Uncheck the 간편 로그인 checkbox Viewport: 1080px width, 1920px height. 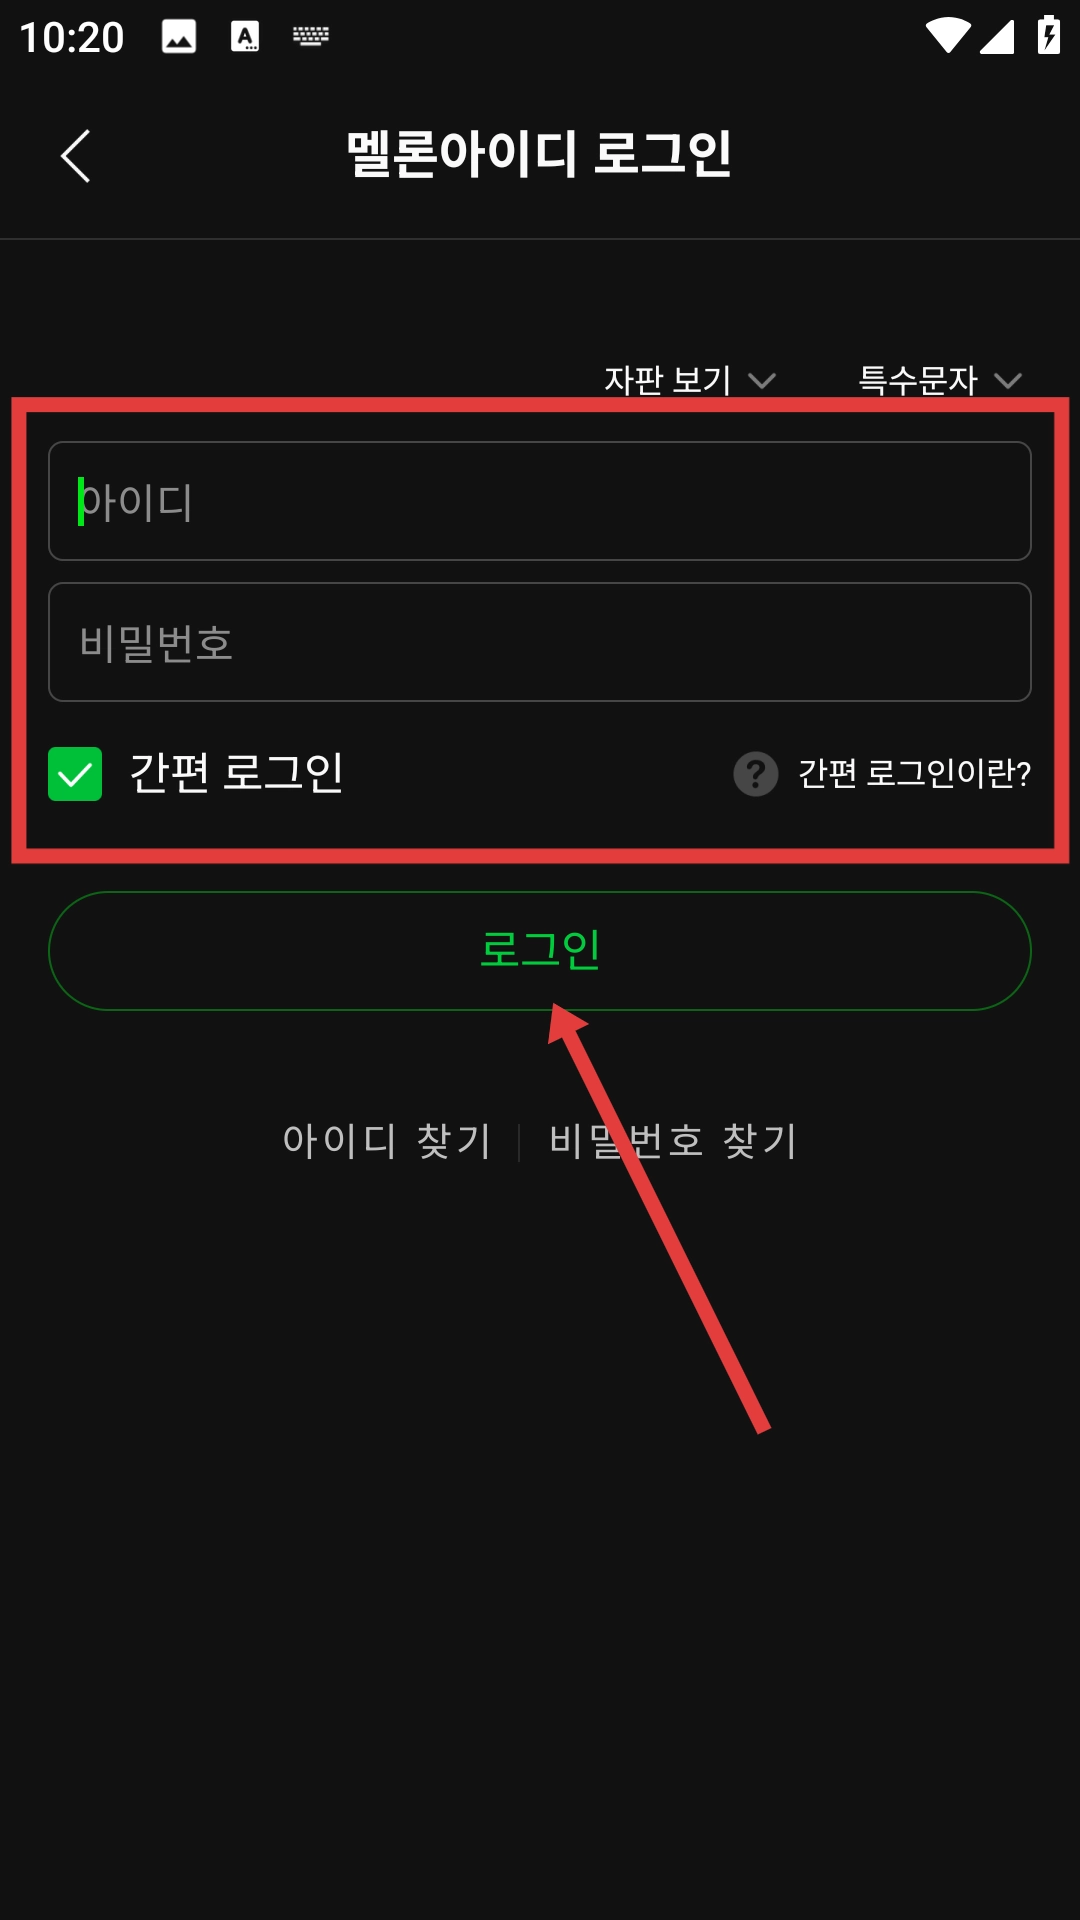75,774
